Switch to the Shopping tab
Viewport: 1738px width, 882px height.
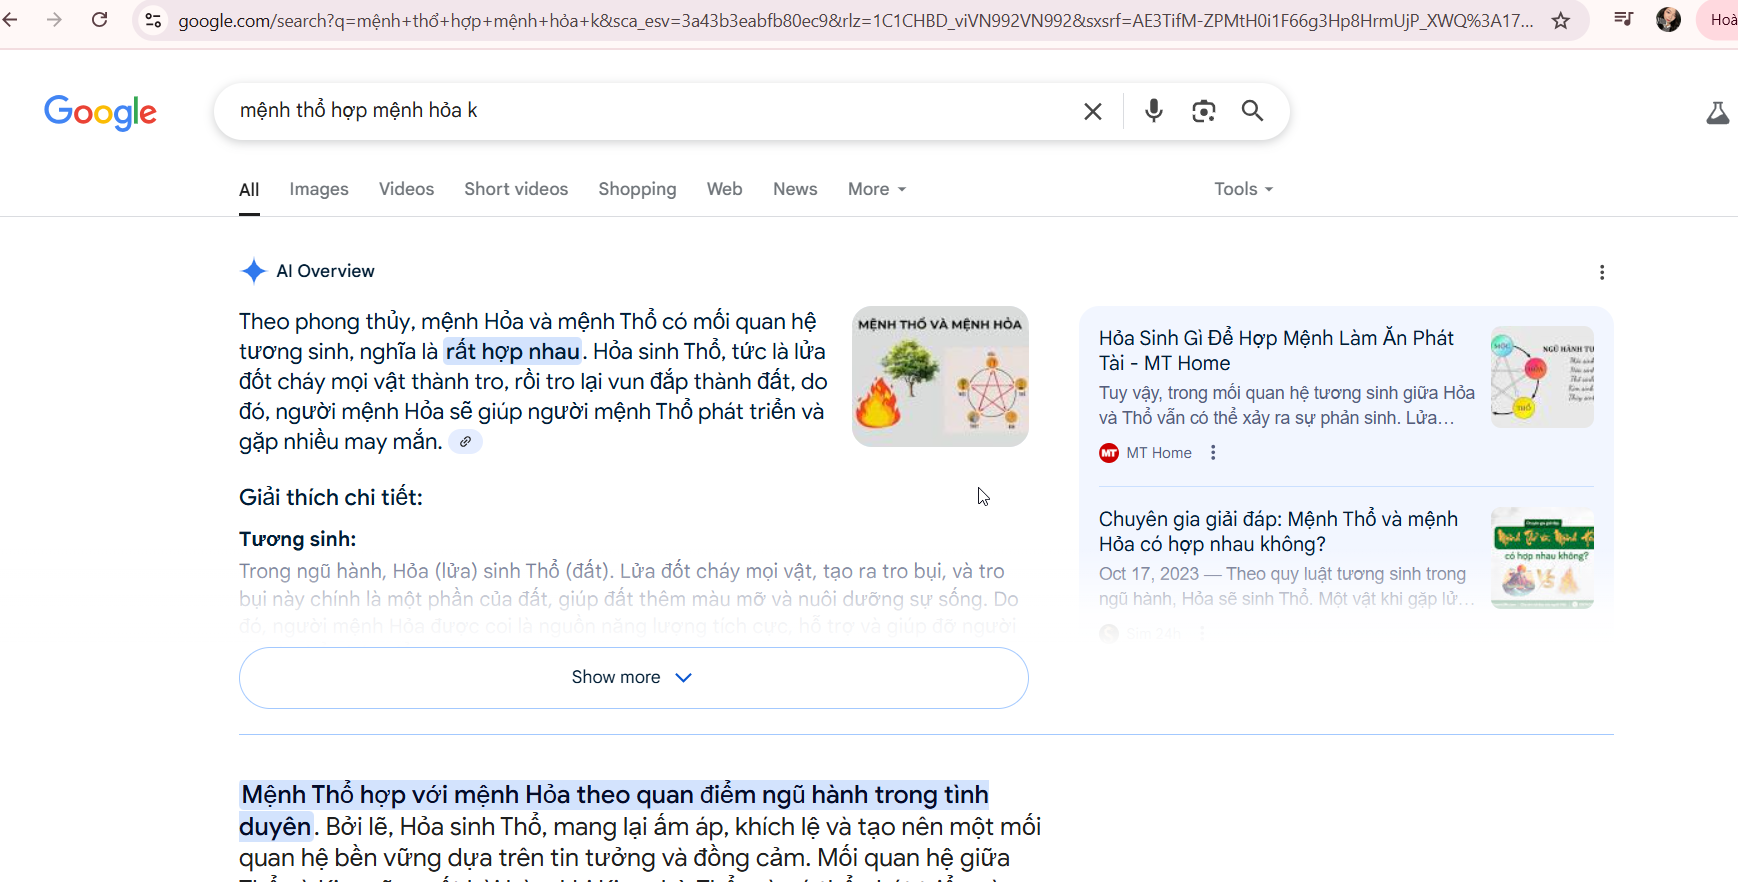tap(637, 189)
